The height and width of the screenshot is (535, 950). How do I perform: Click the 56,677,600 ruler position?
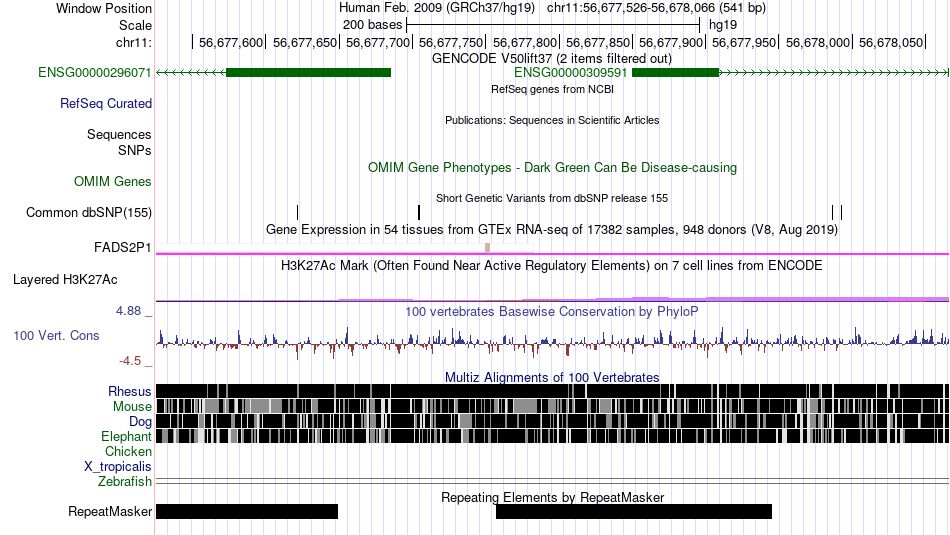click(x=231, y=42)
